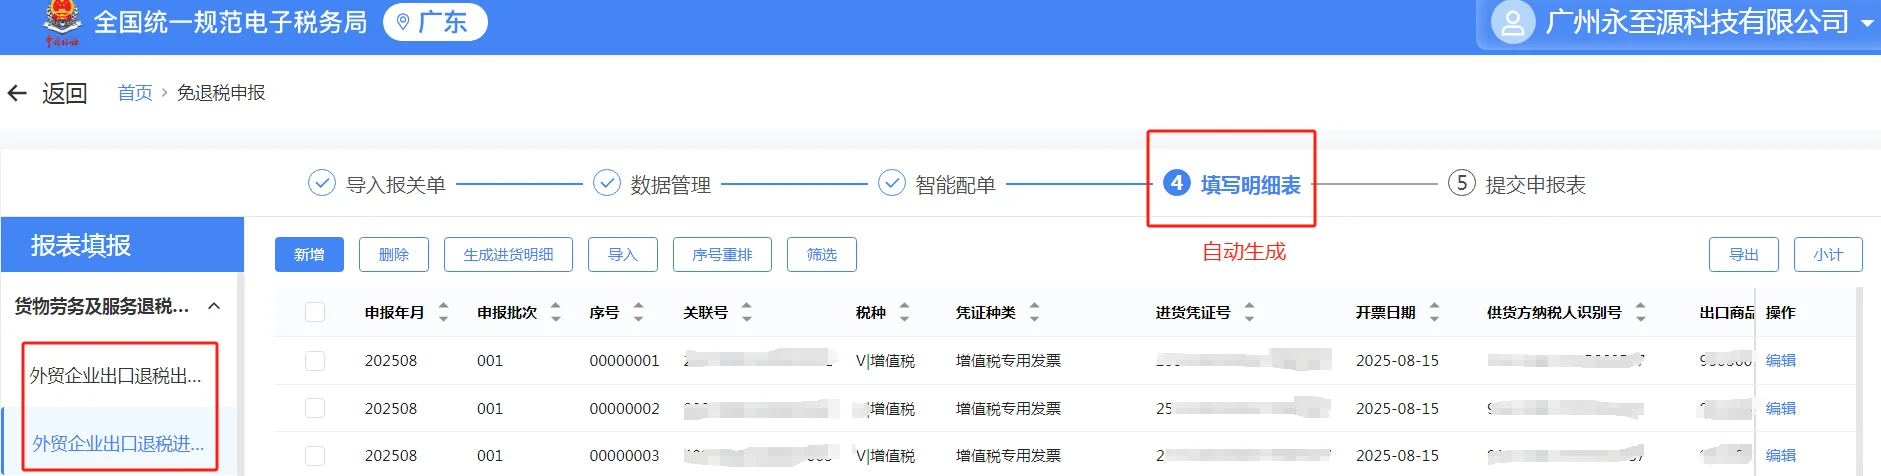The image size is (1881, 476).
Task: Click the 筛选 button
Action: click(822, 254)
